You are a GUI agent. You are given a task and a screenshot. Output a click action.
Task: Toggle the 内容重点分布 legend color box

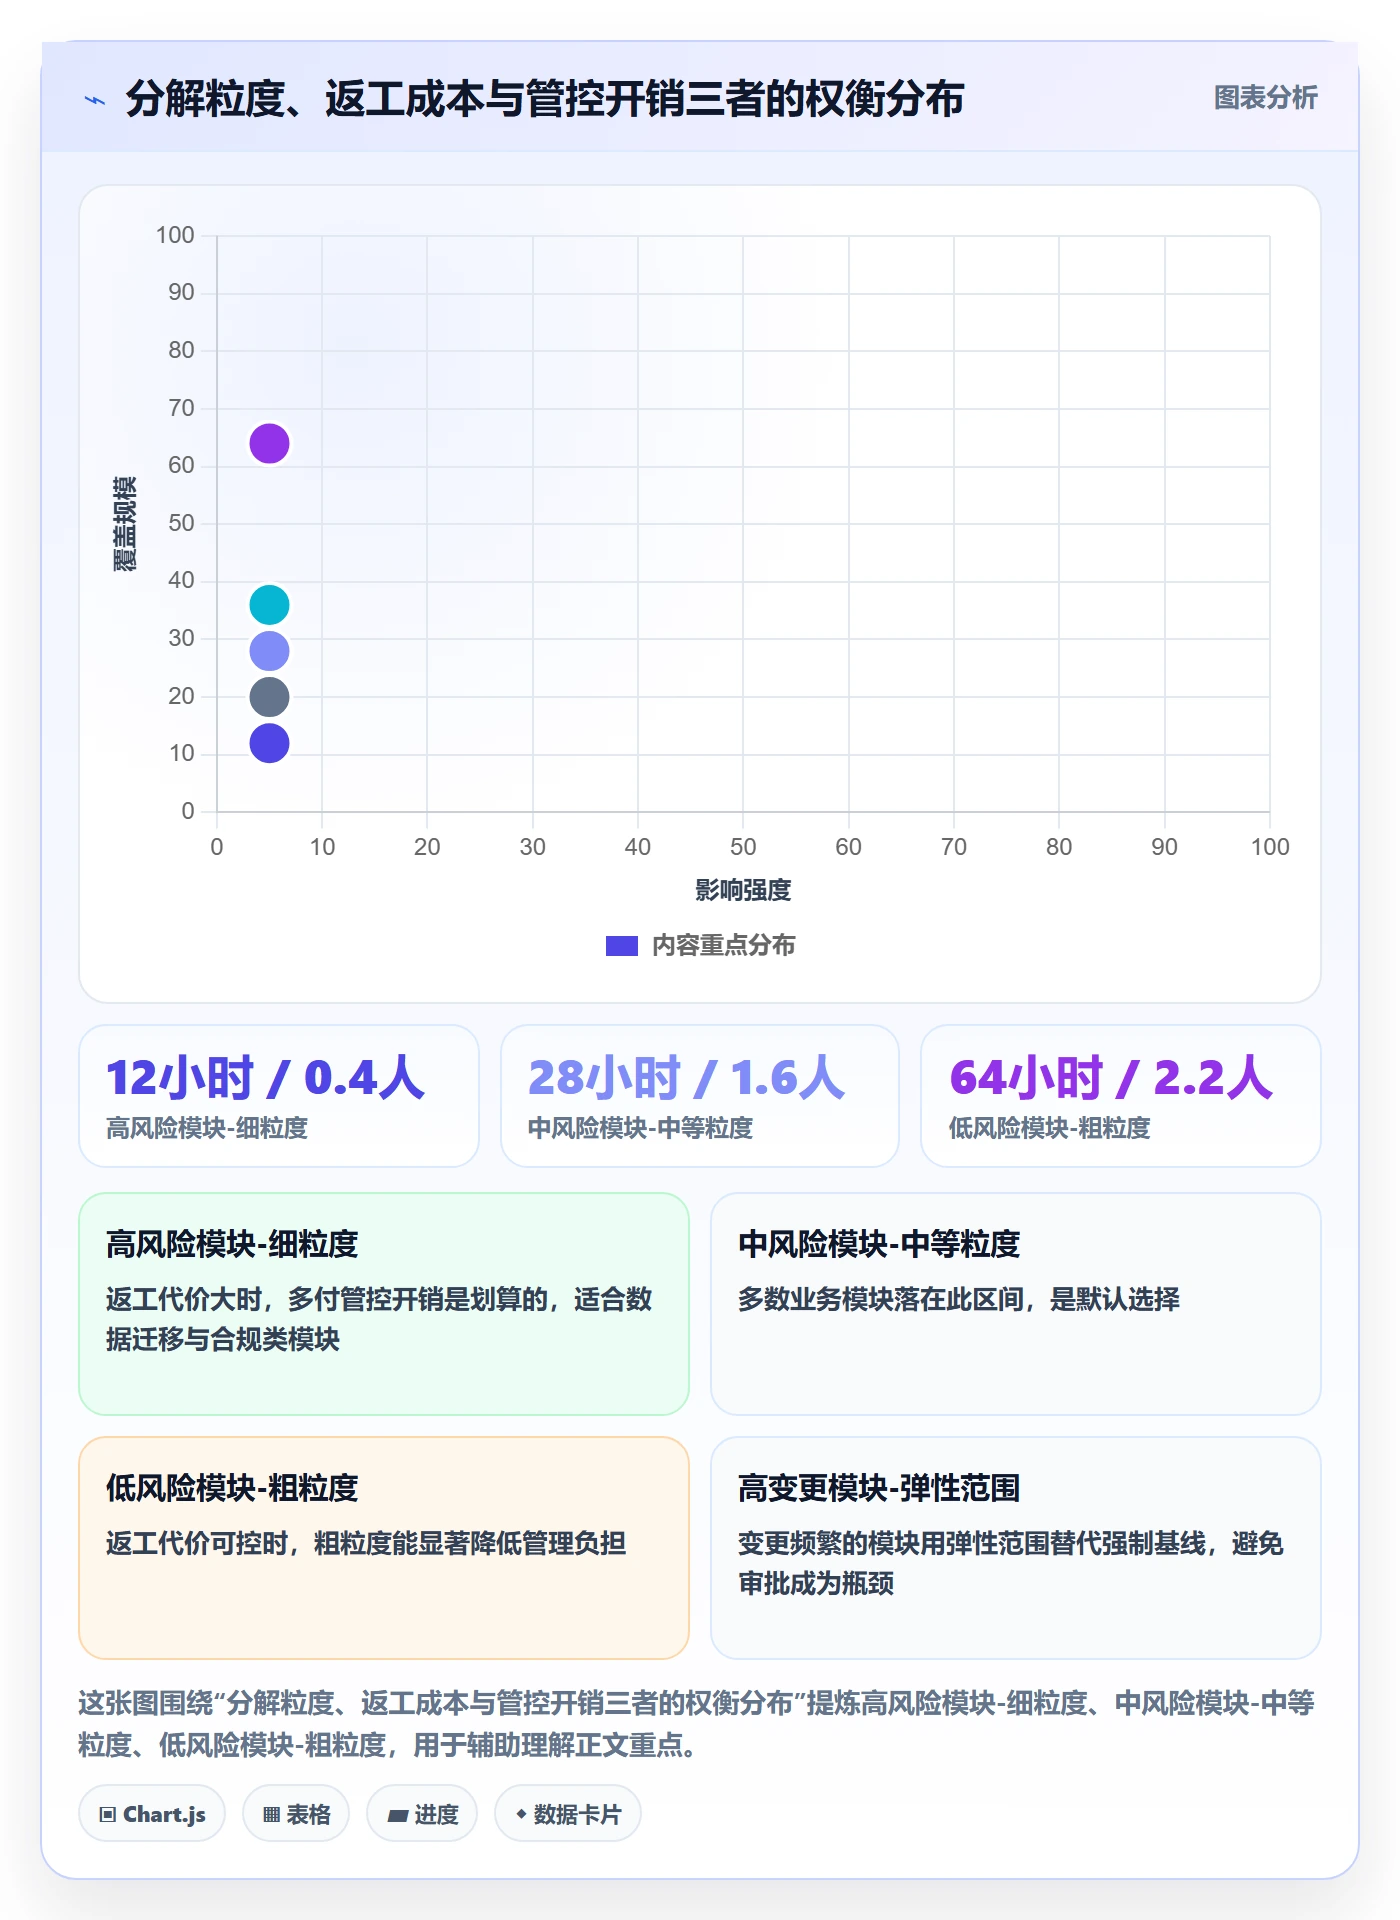[621, 945]
